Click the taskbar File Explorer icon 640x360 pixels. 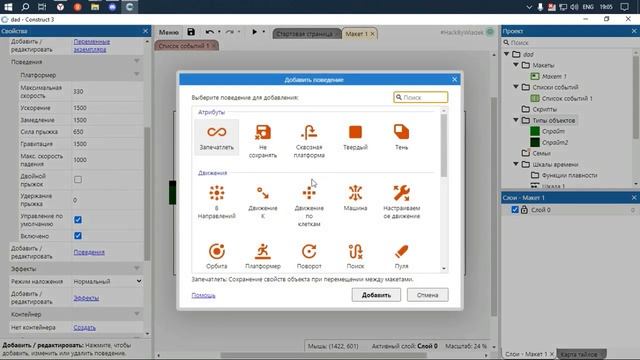[x=95, y=7]
